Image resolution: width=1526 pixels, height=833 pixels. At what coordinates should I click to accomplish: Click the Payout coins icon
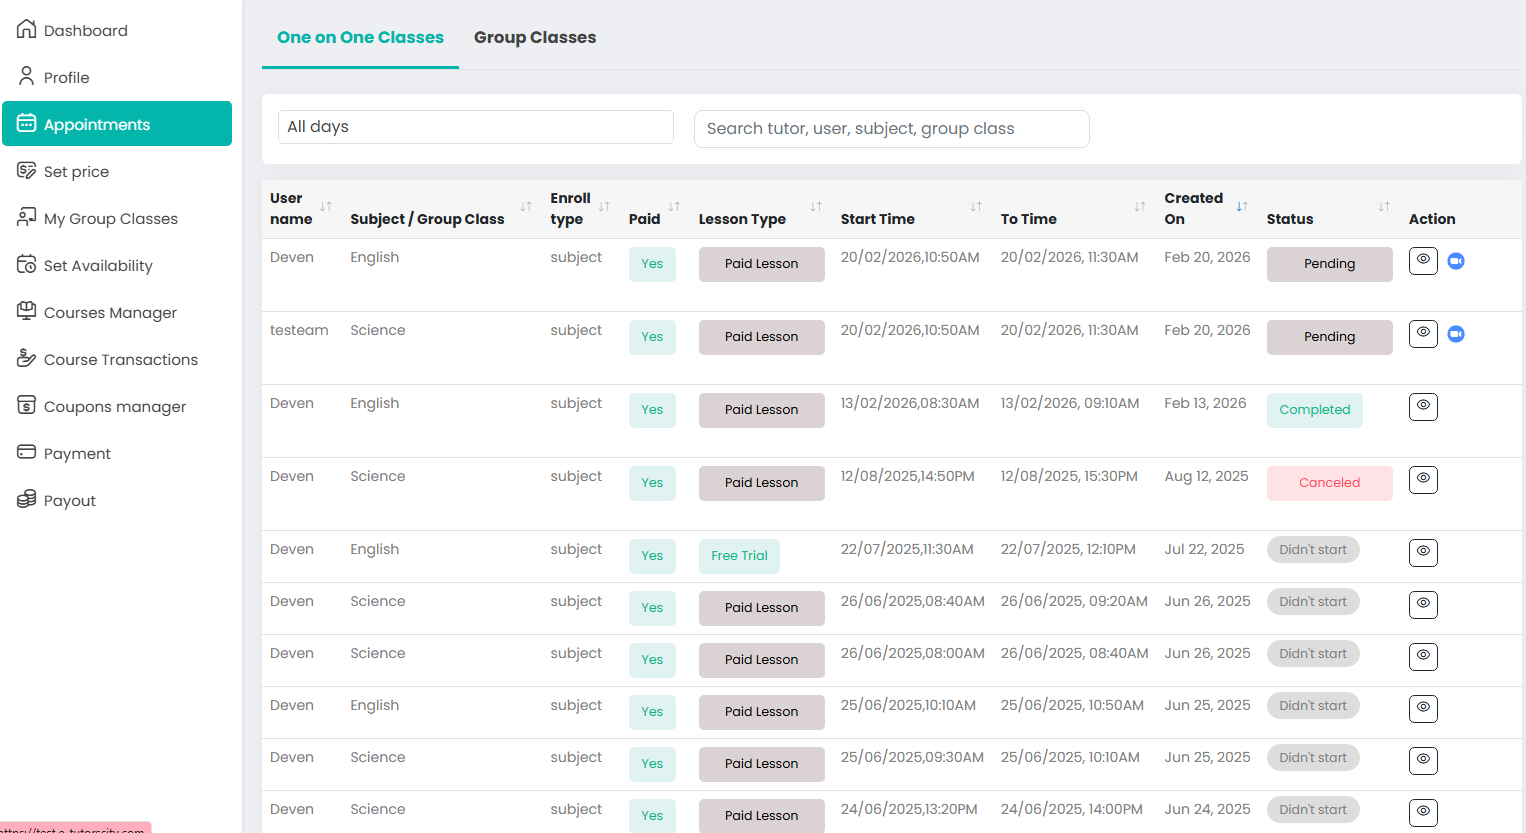[x=27, y=499]
